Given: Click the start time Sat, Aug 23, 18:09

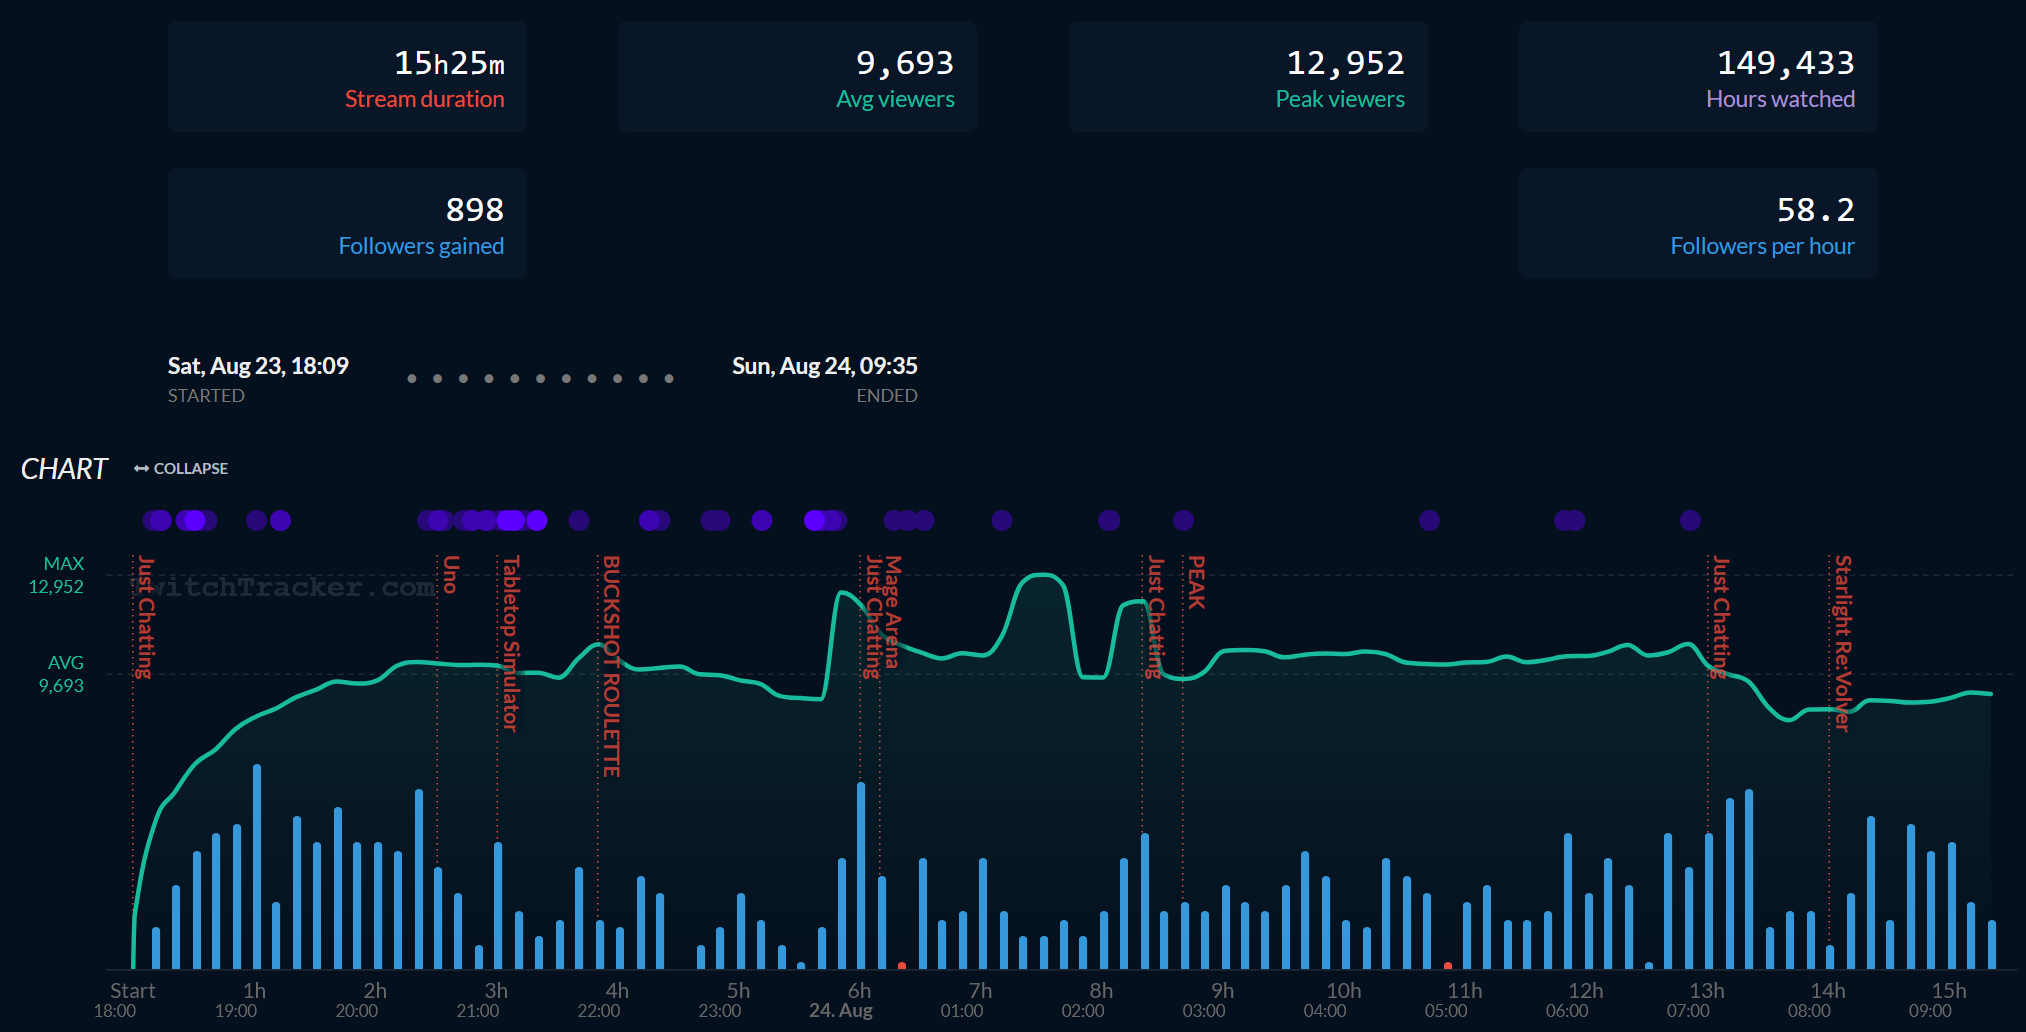Looking at the screenshot, I should [258, 366].
